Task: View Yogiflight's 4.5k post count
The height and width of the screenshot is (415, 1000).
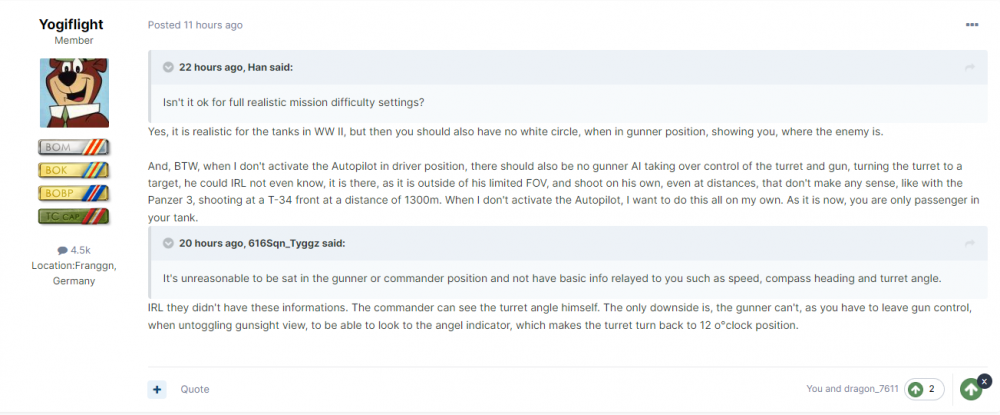Action: click(73, 250)
